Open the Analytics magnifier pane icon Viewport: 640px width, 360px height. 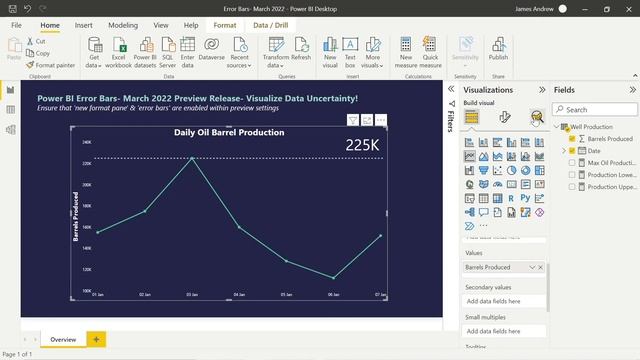coord(537,117)
